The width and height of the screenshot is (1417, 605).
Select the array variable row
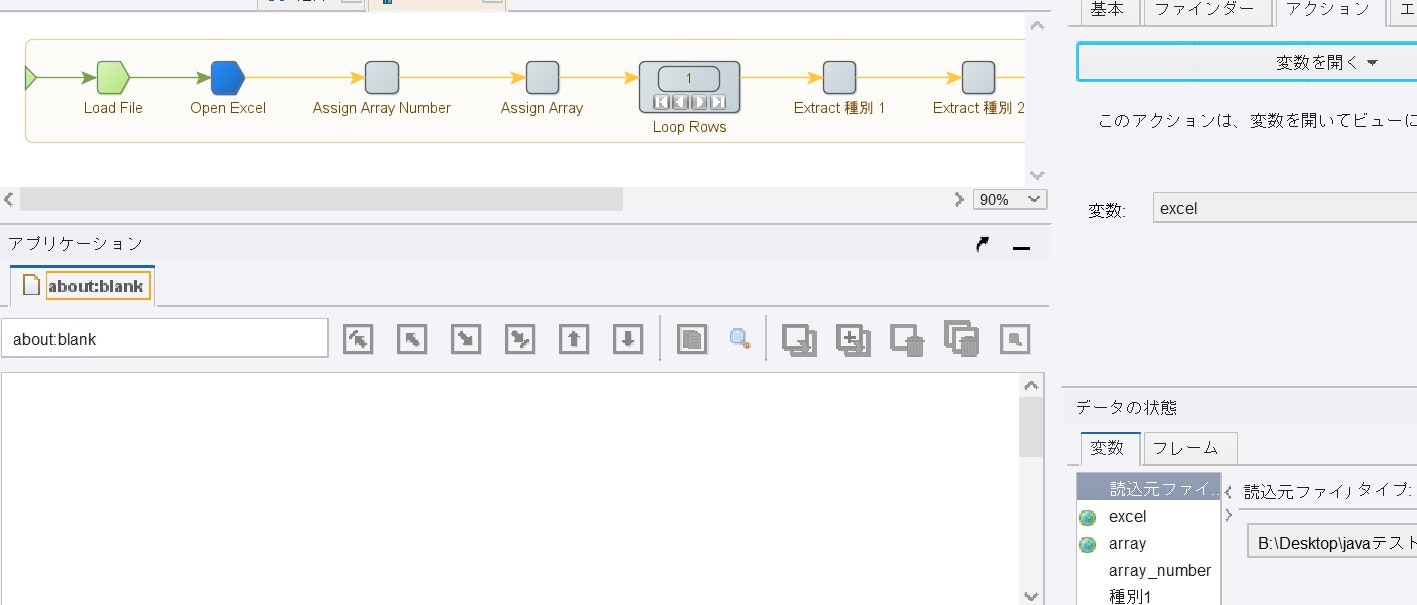pos(1149,544)
